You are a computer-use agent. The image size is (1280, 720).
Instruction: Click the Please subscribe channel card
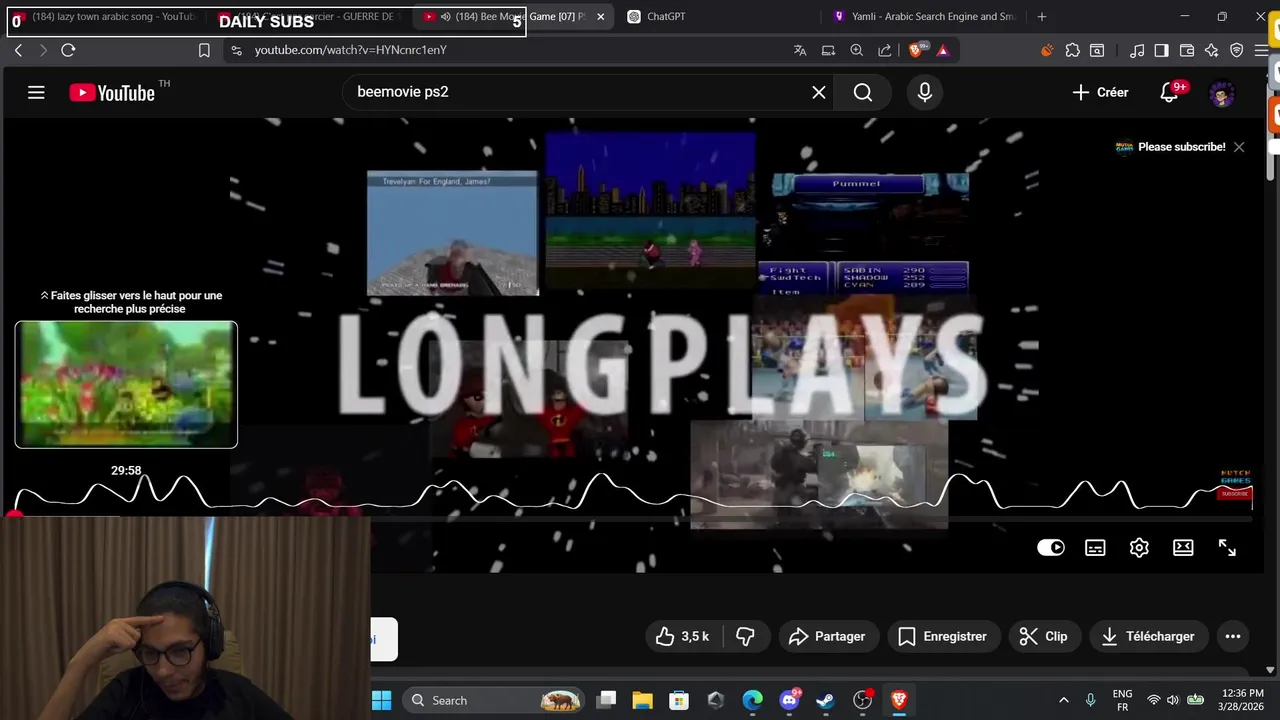[x=1171, y=147]
